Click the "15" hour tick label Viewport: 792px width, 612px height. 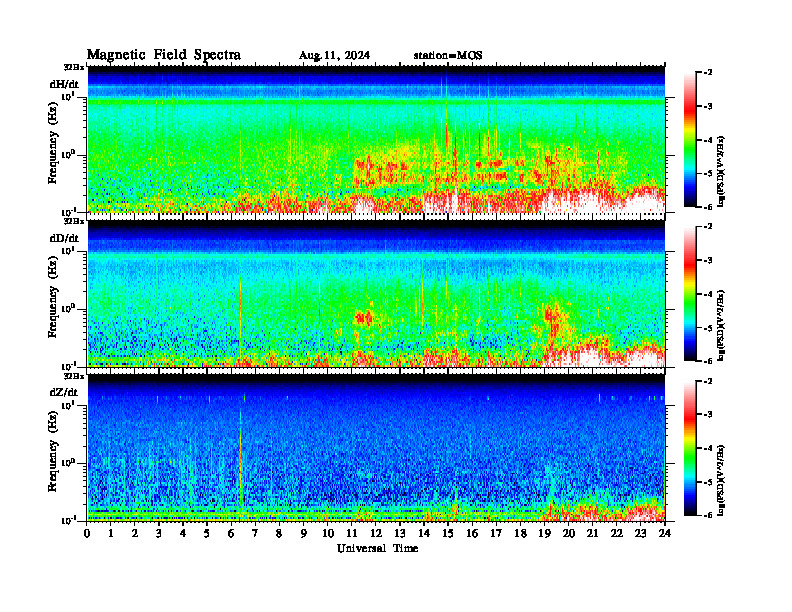(x=448, y=534)
